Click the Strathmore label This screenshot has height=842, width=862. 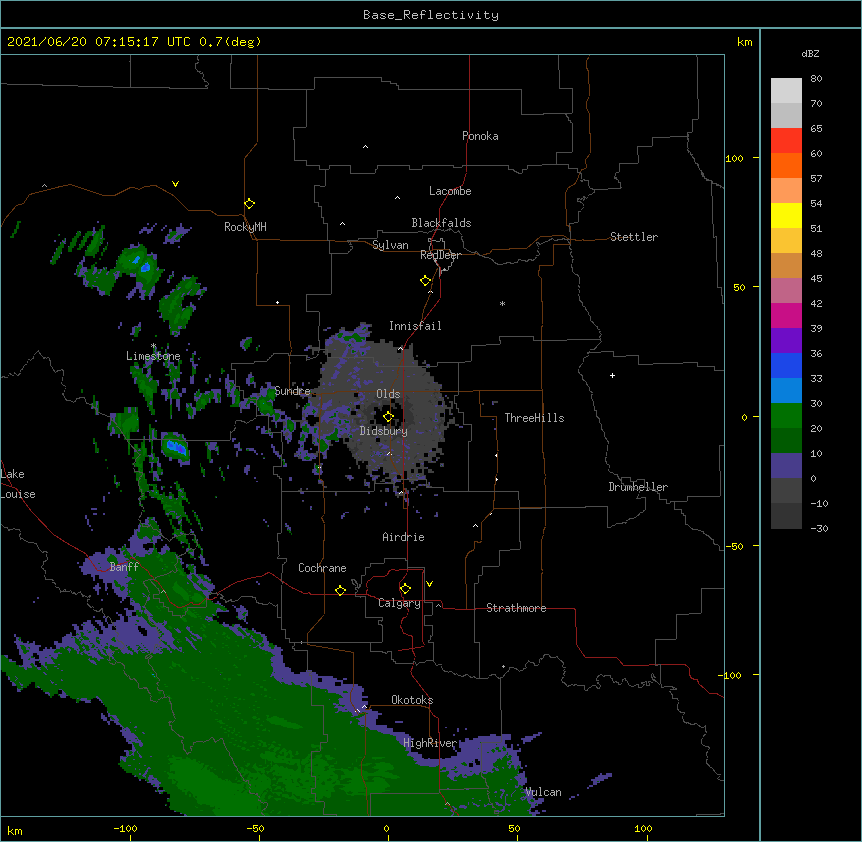coord(516,608)
